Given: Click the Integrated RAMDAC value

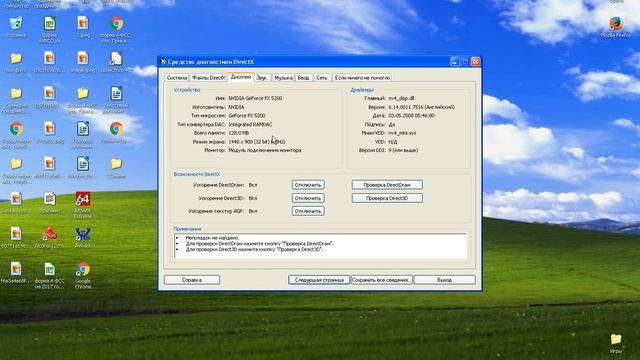Looking at the screenshot, I should click(x=250, y=124).
